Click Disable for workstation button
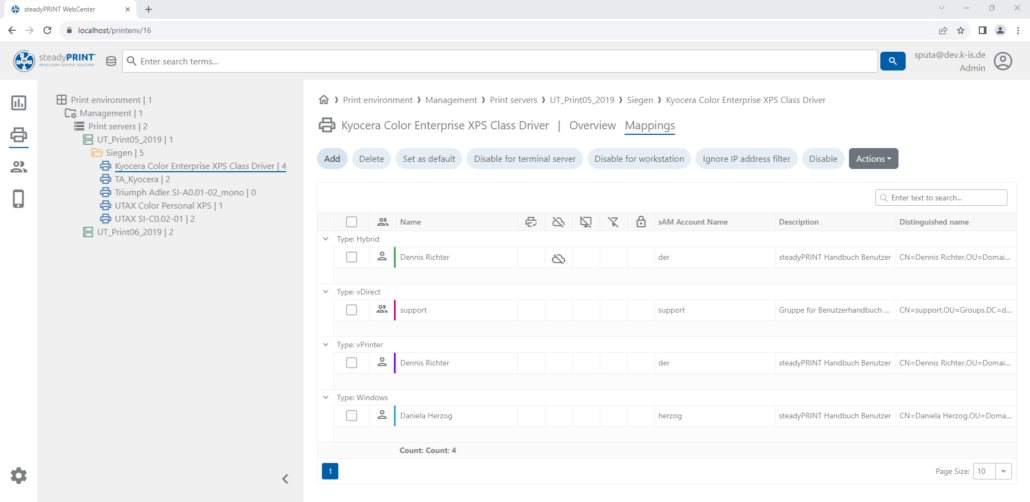This screenshot has height=502, width=1030. point(639,158)
